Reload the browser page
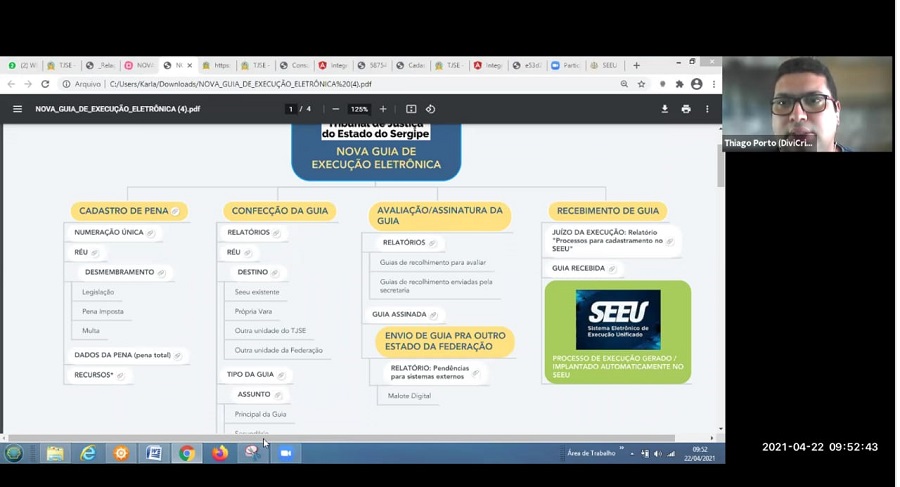Viewport: 900px width, 487px height. [45, 85]
